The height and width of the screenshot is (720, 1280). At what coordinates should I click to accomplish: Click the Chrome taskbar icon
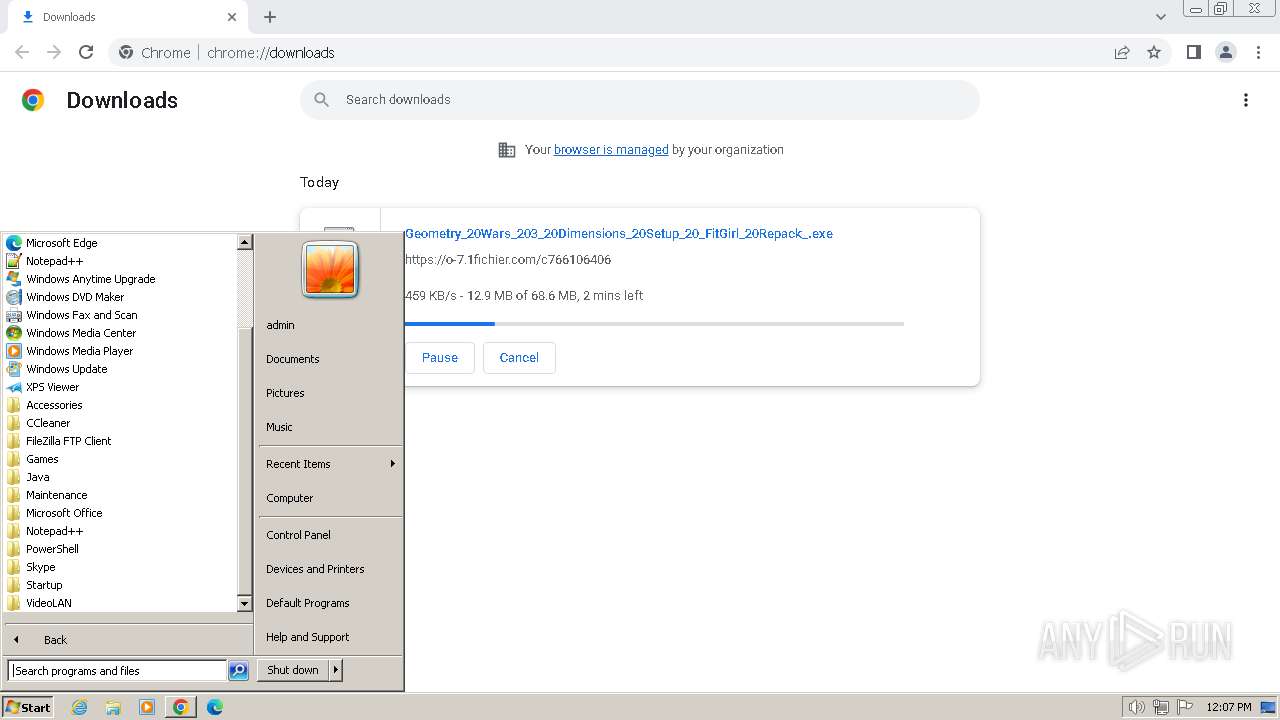[181, 707]
